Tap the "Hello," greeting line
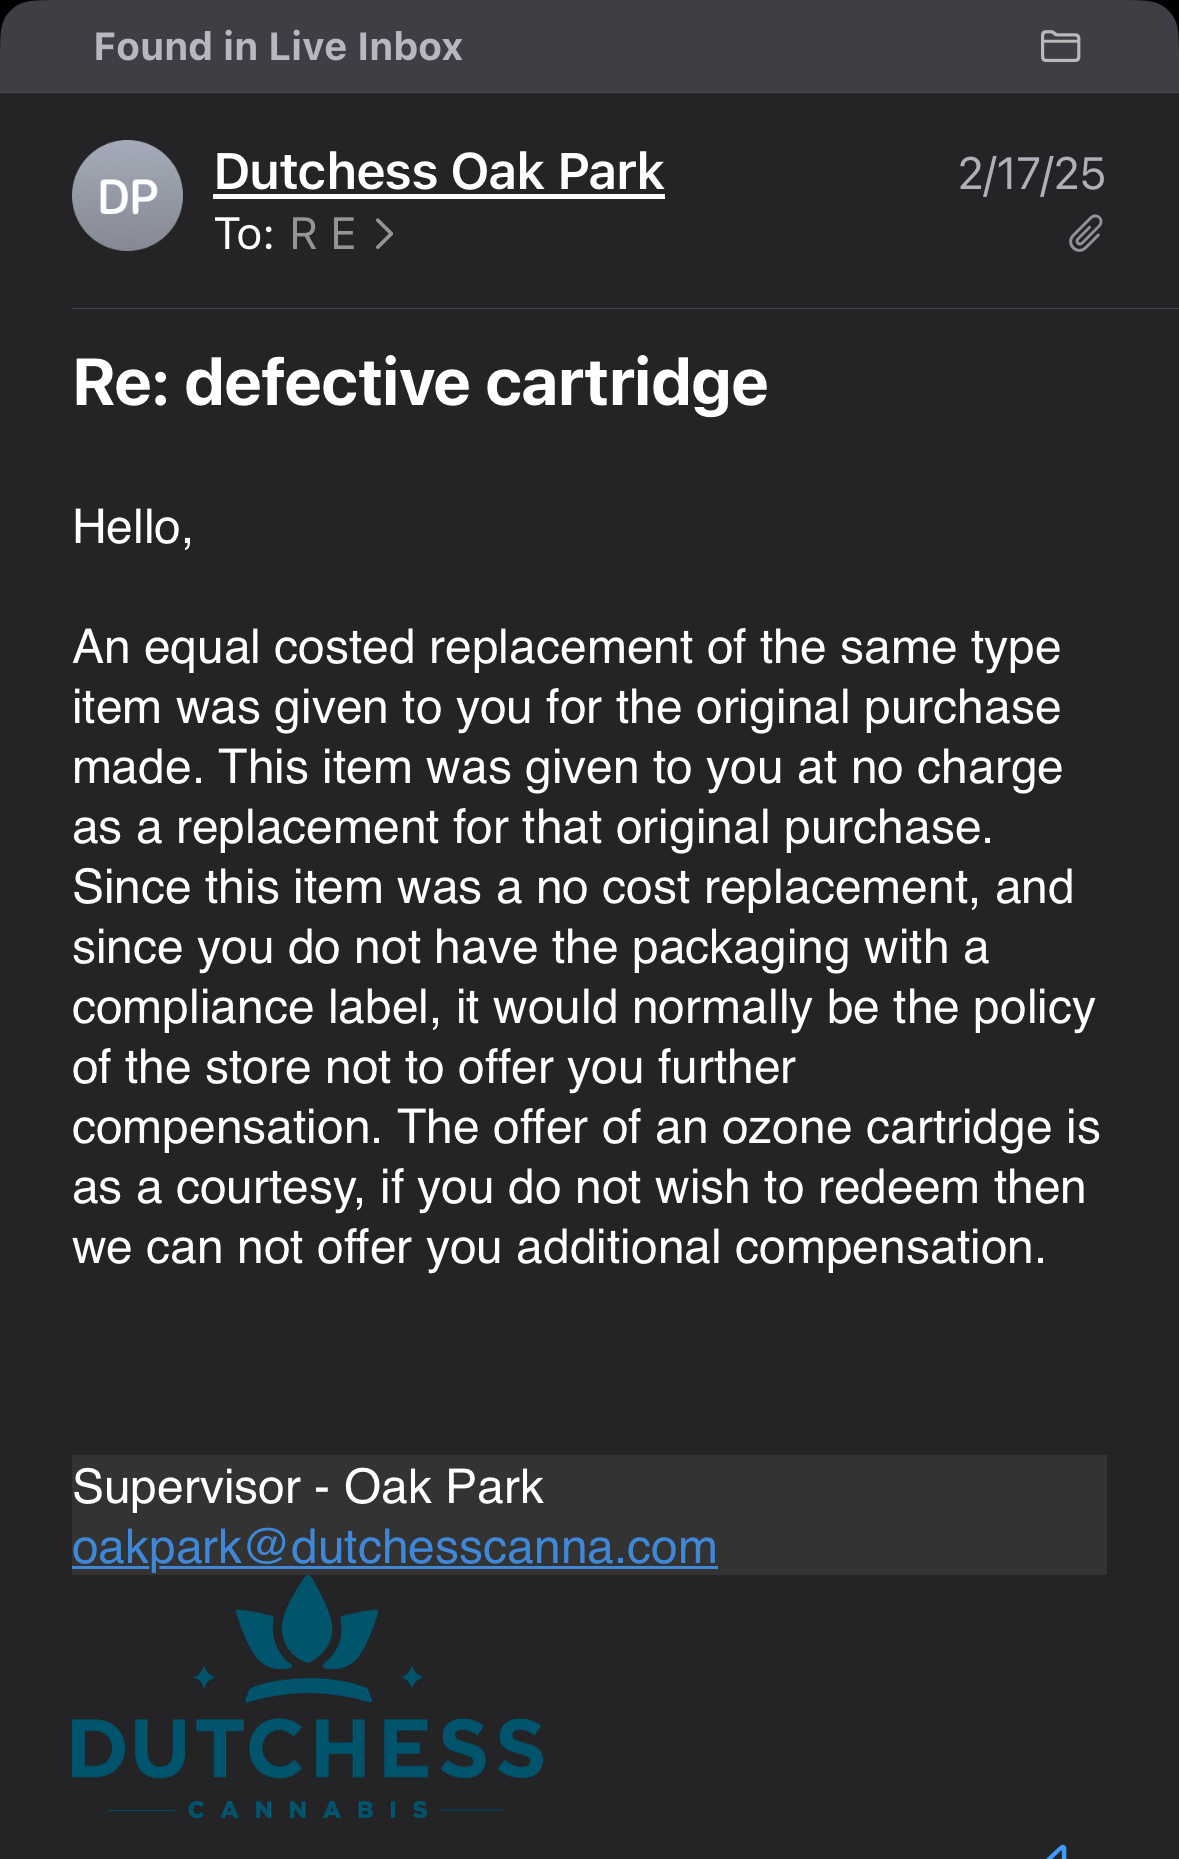 pyautogui.click(x=133, y=527)
